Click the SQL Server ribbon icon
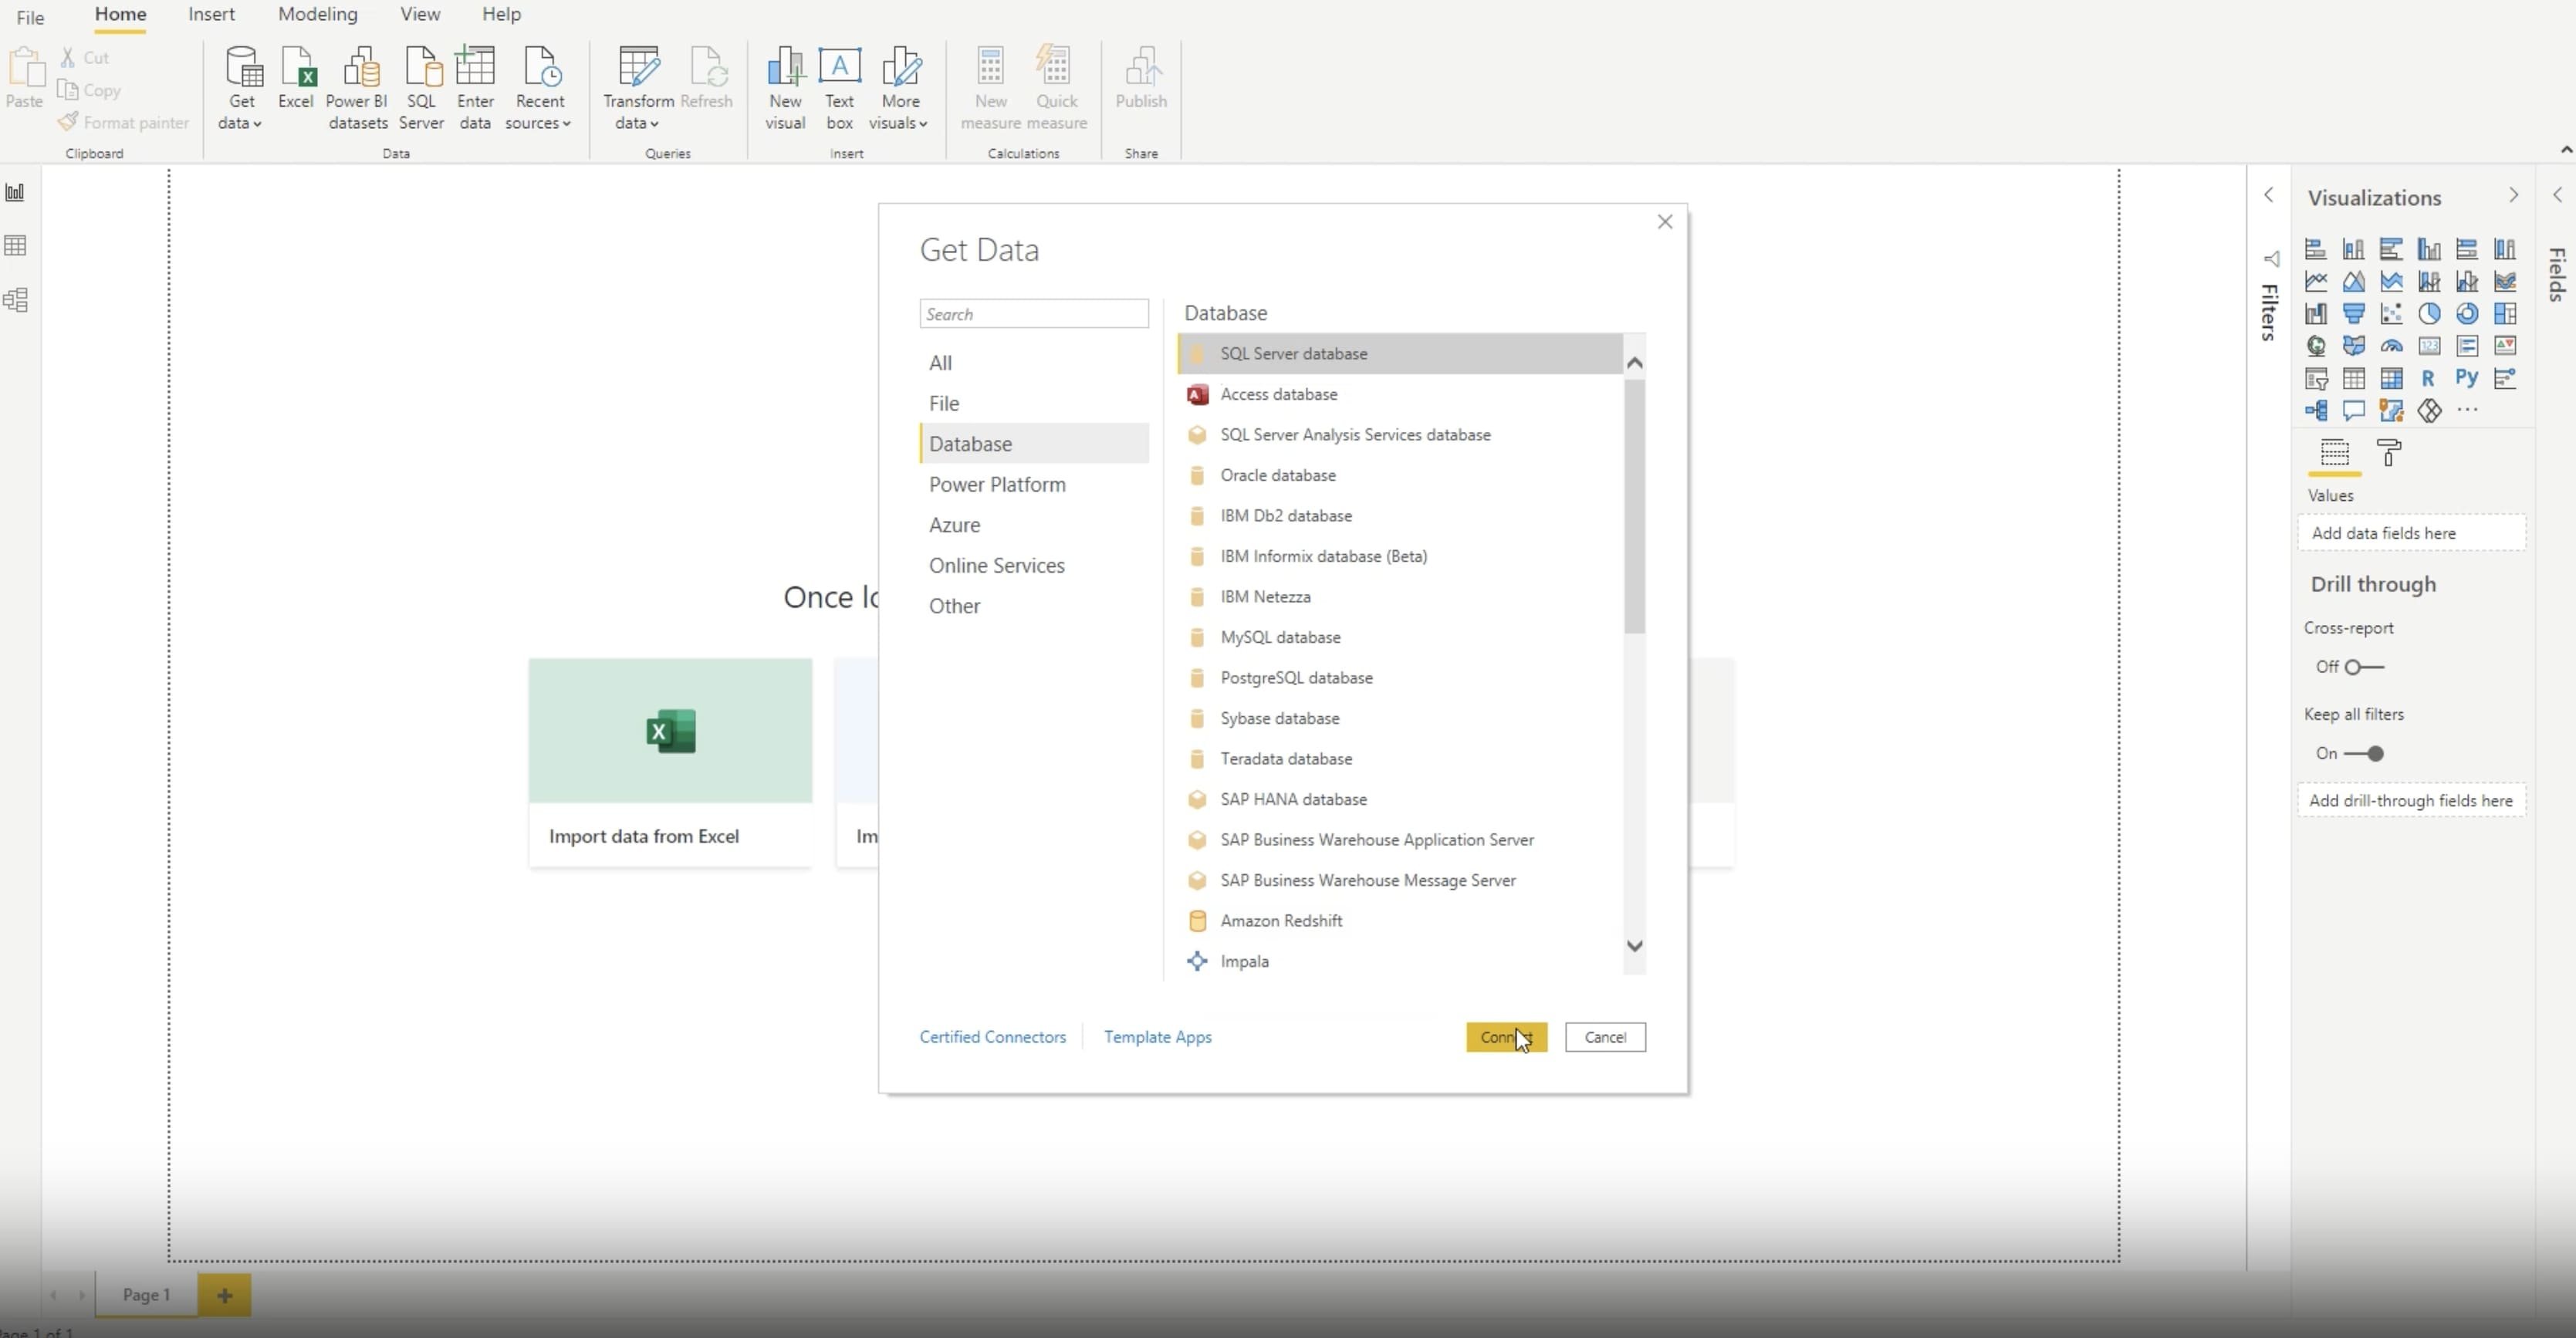The width and height of the screenshot is (2576, 1338). pyautogui.click(x=421, y=88)
